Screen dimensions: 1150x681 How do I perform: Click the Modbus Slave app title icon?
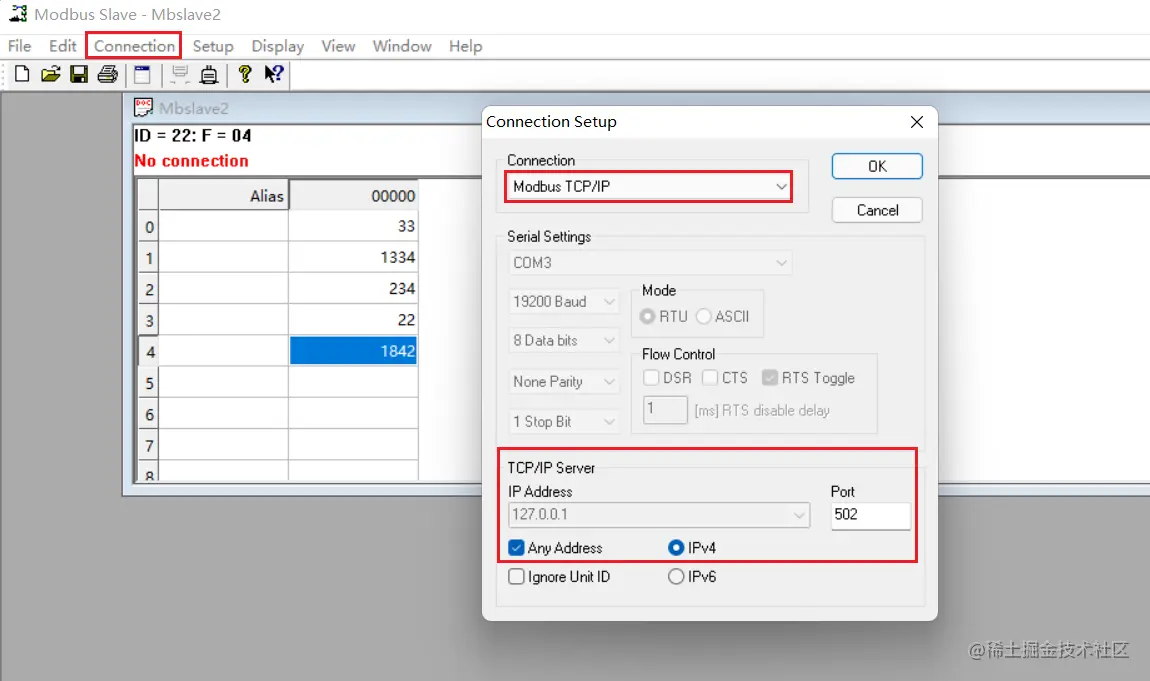coord(18,14)
